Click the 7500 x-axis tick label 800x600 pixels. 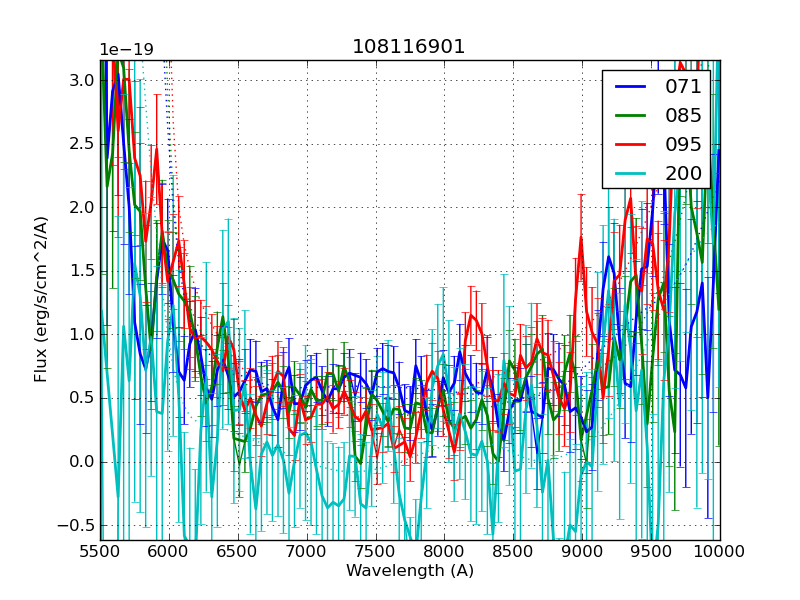pyautogui.click(x=376, y=551)
